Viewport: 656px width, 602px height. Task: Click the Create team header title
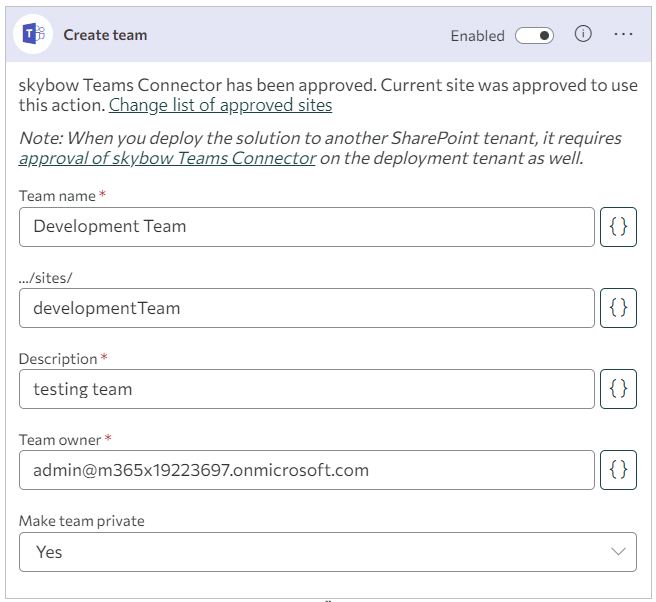point(105,35)
